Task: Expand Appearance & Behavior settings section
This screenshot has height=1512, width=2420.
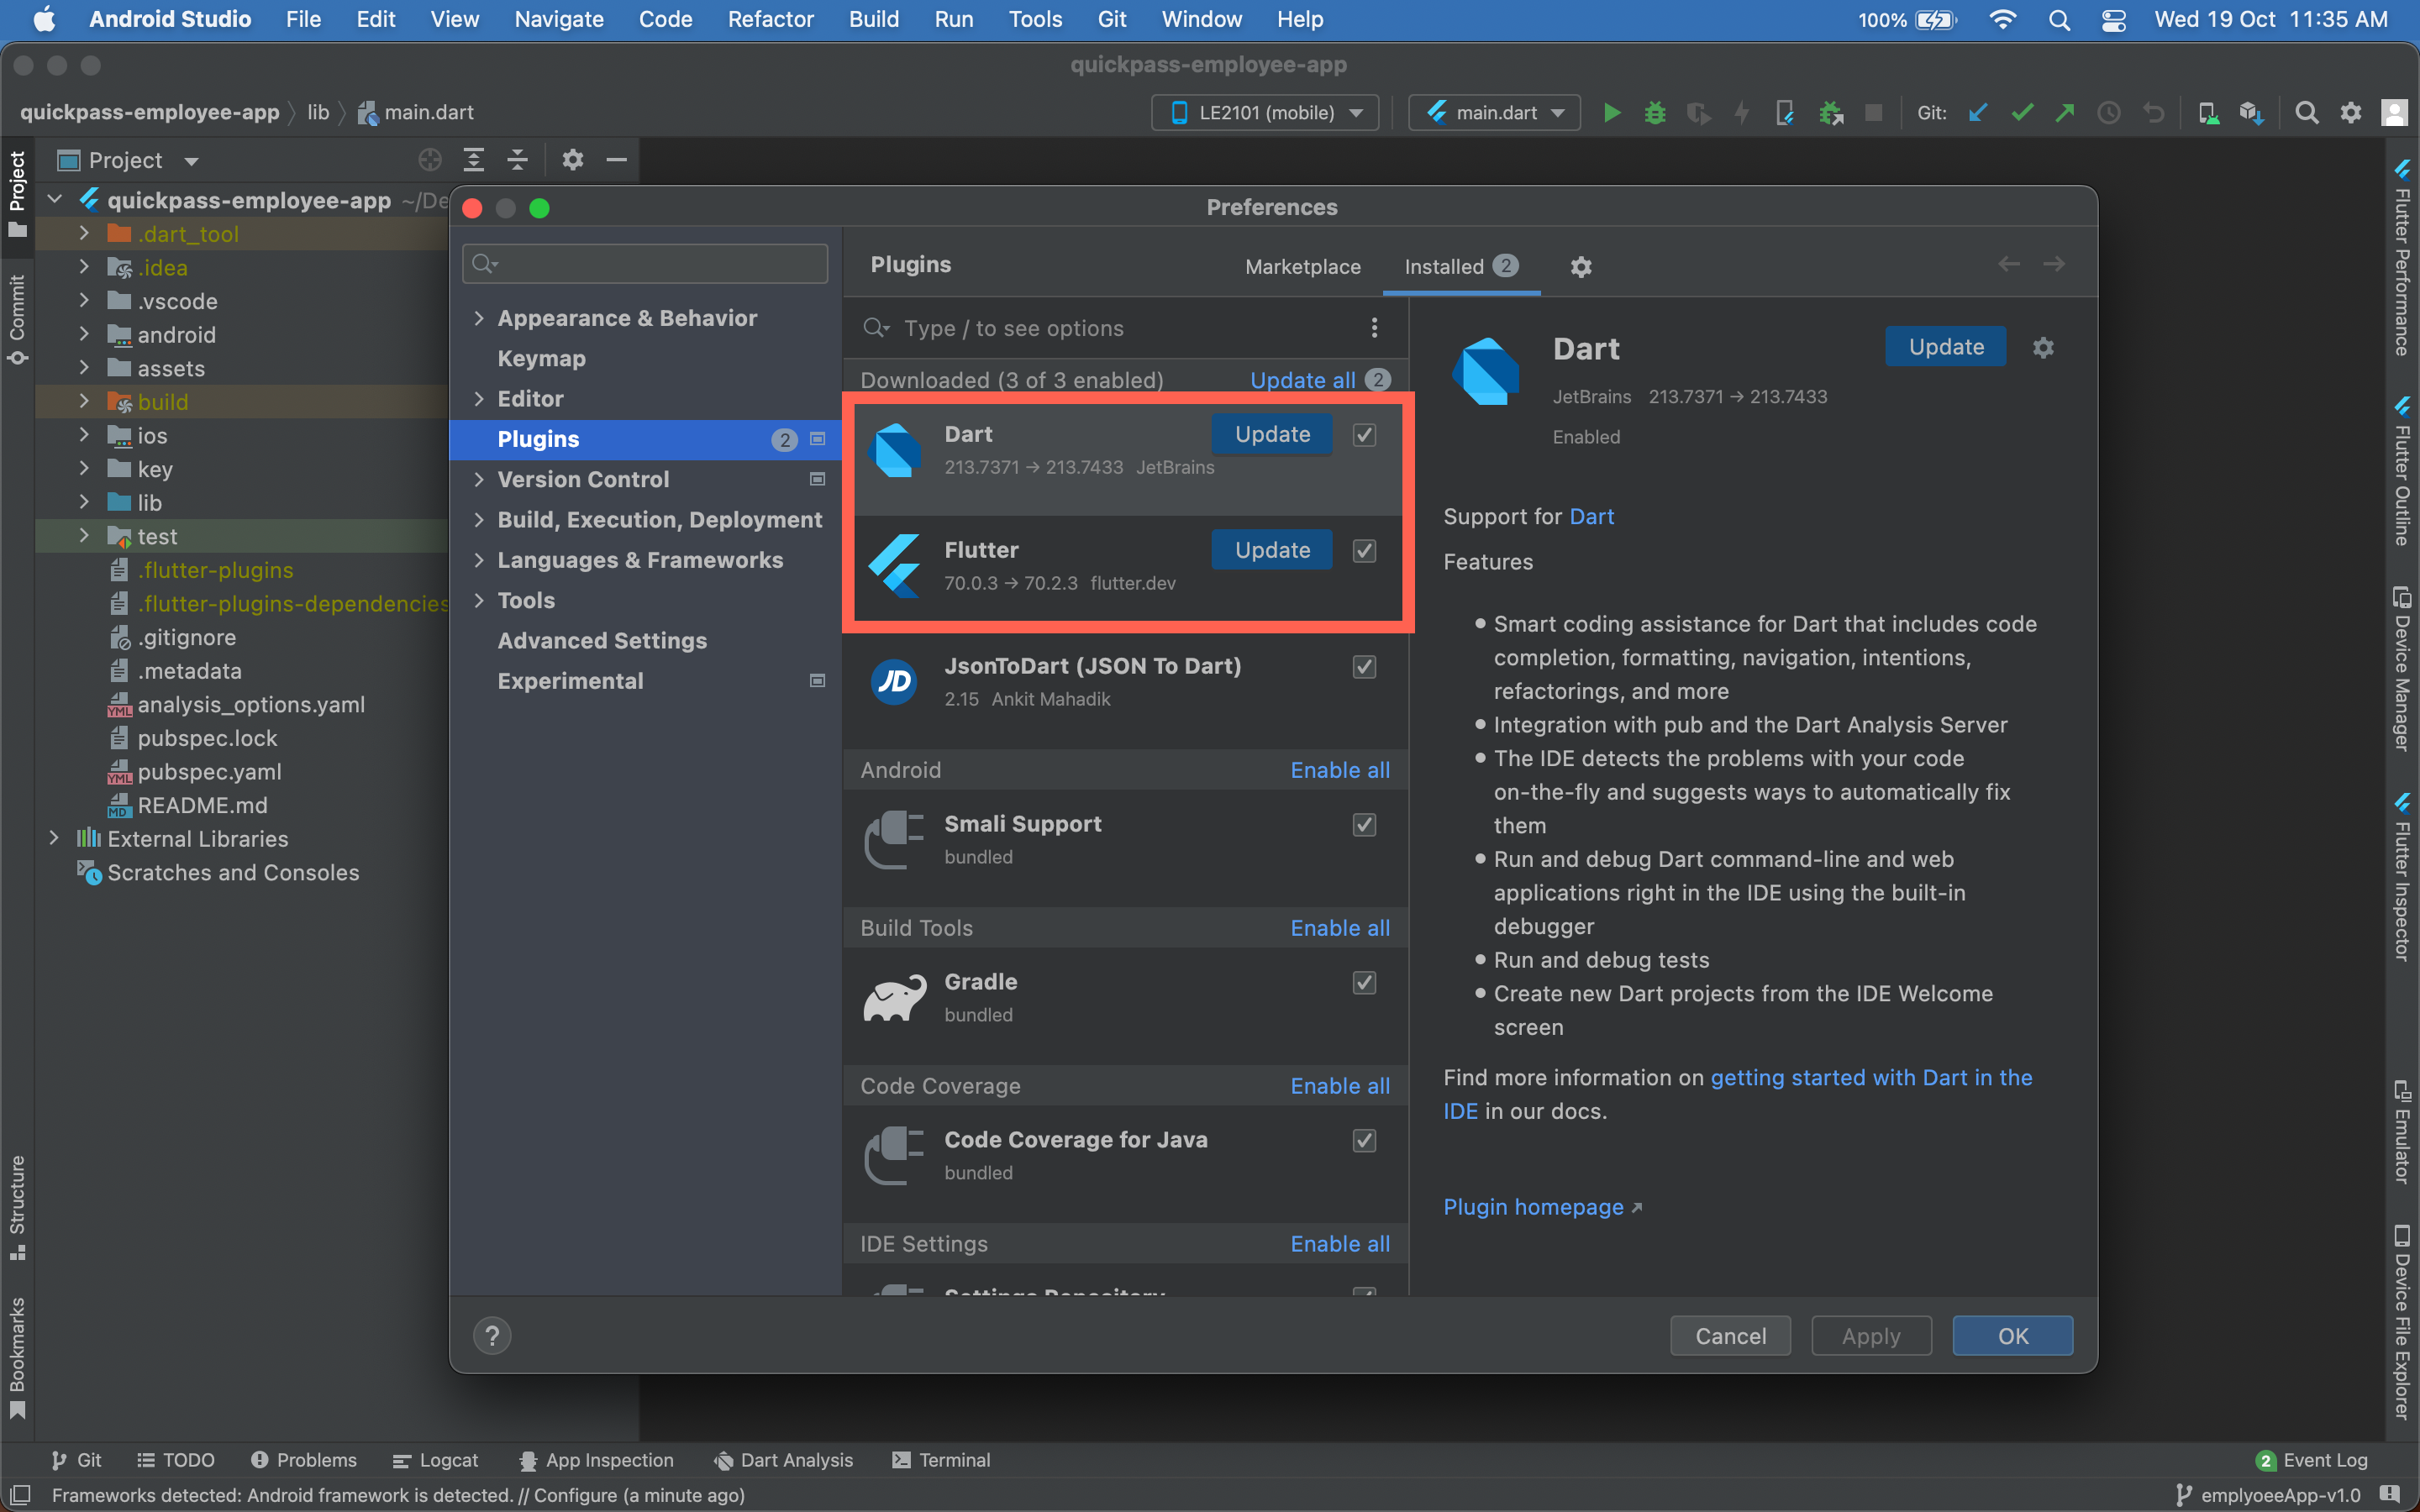Action: click(479, 318)
